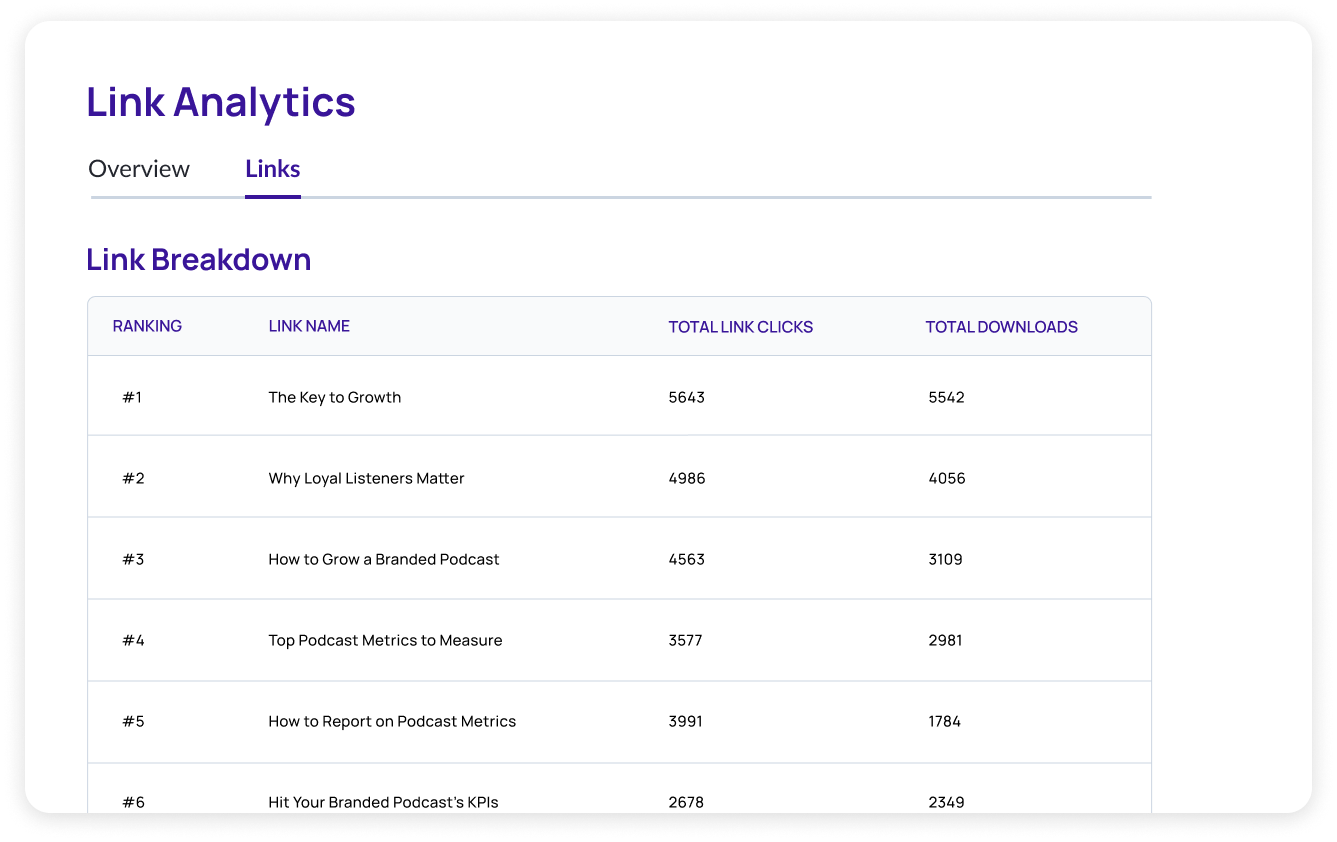Click the LINK NAME column header
The width and height of the screenshot is (1337, 842).
[309, 326]
